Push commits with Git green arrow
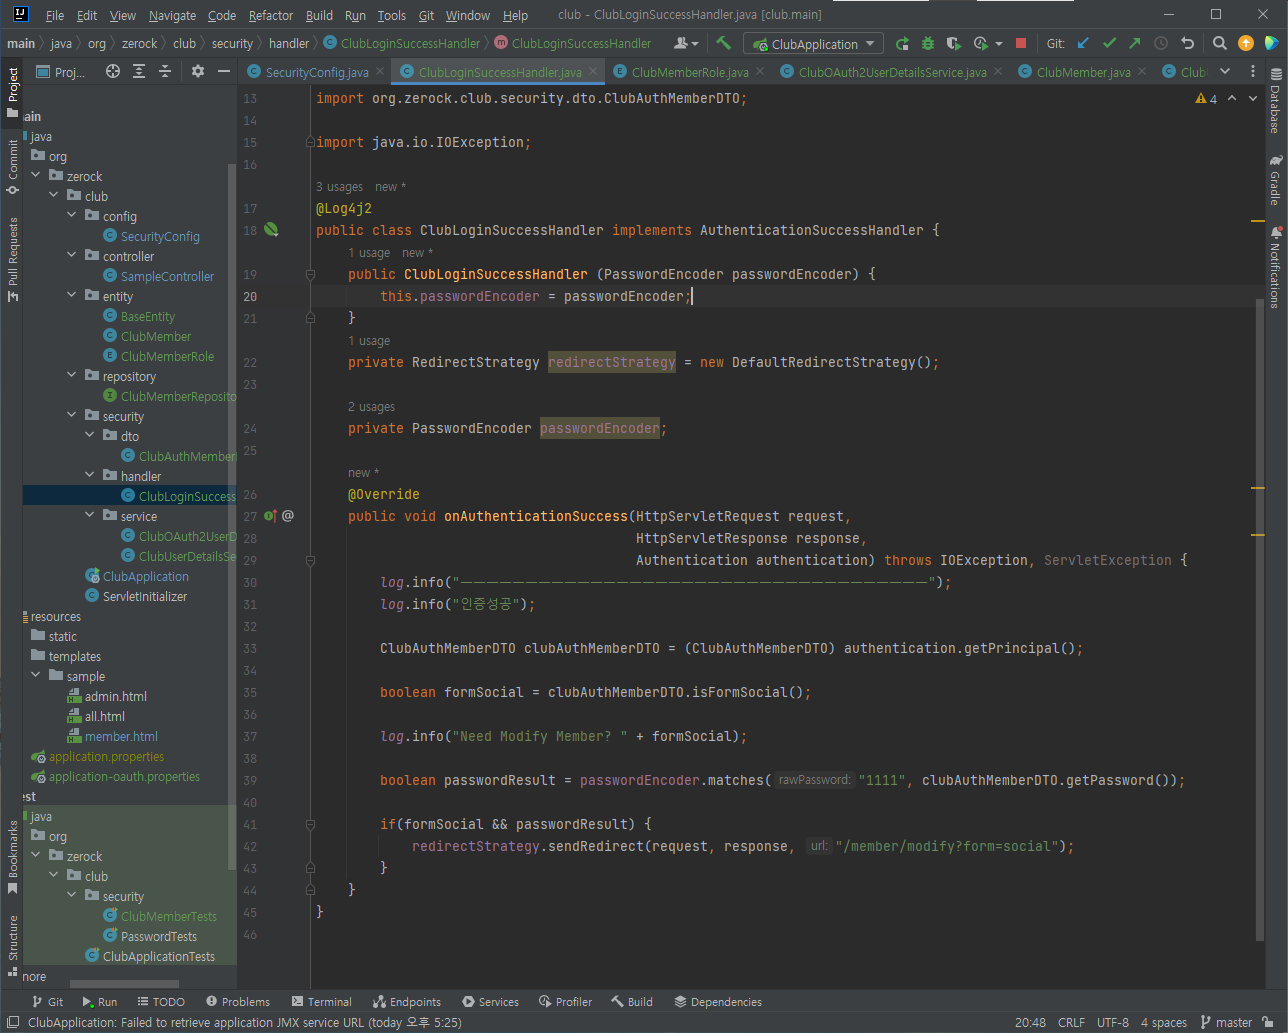 [1135, 44]
